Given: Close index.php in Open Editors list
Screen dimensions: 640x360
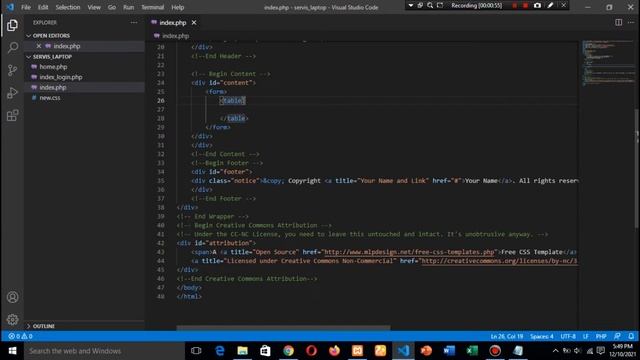Looking at the screenshot, I should 39,46.
